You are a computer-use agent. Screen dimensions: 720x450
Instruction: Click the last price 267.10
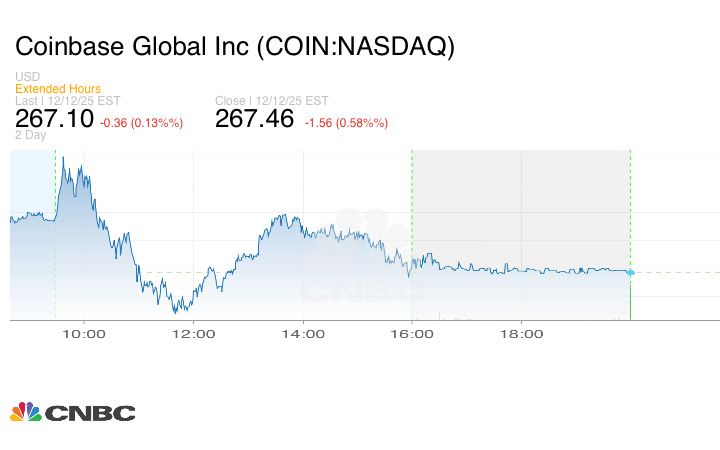pyautogui.click(x=54, y=119)
